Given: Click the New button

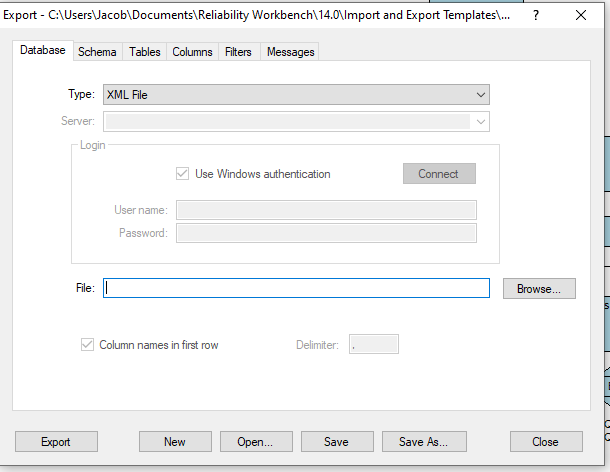Looking at the screenshot, I should pos(175,442).
